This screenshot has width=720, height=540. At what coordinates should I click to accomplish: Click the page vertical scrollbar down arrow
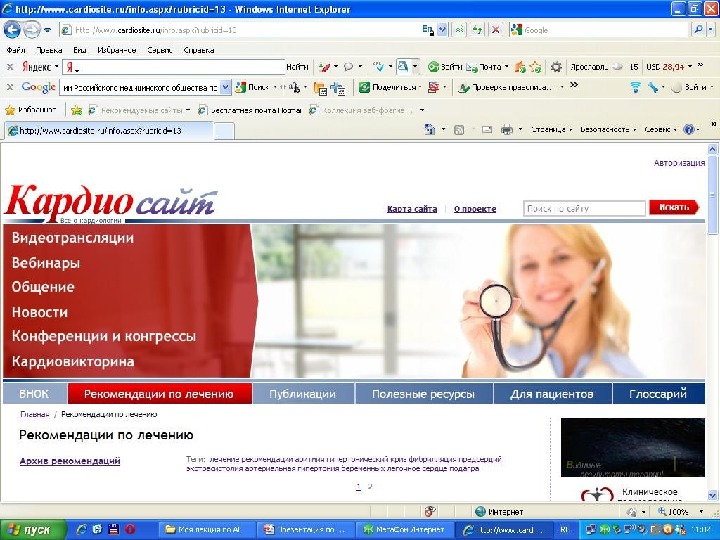(712, 495)
